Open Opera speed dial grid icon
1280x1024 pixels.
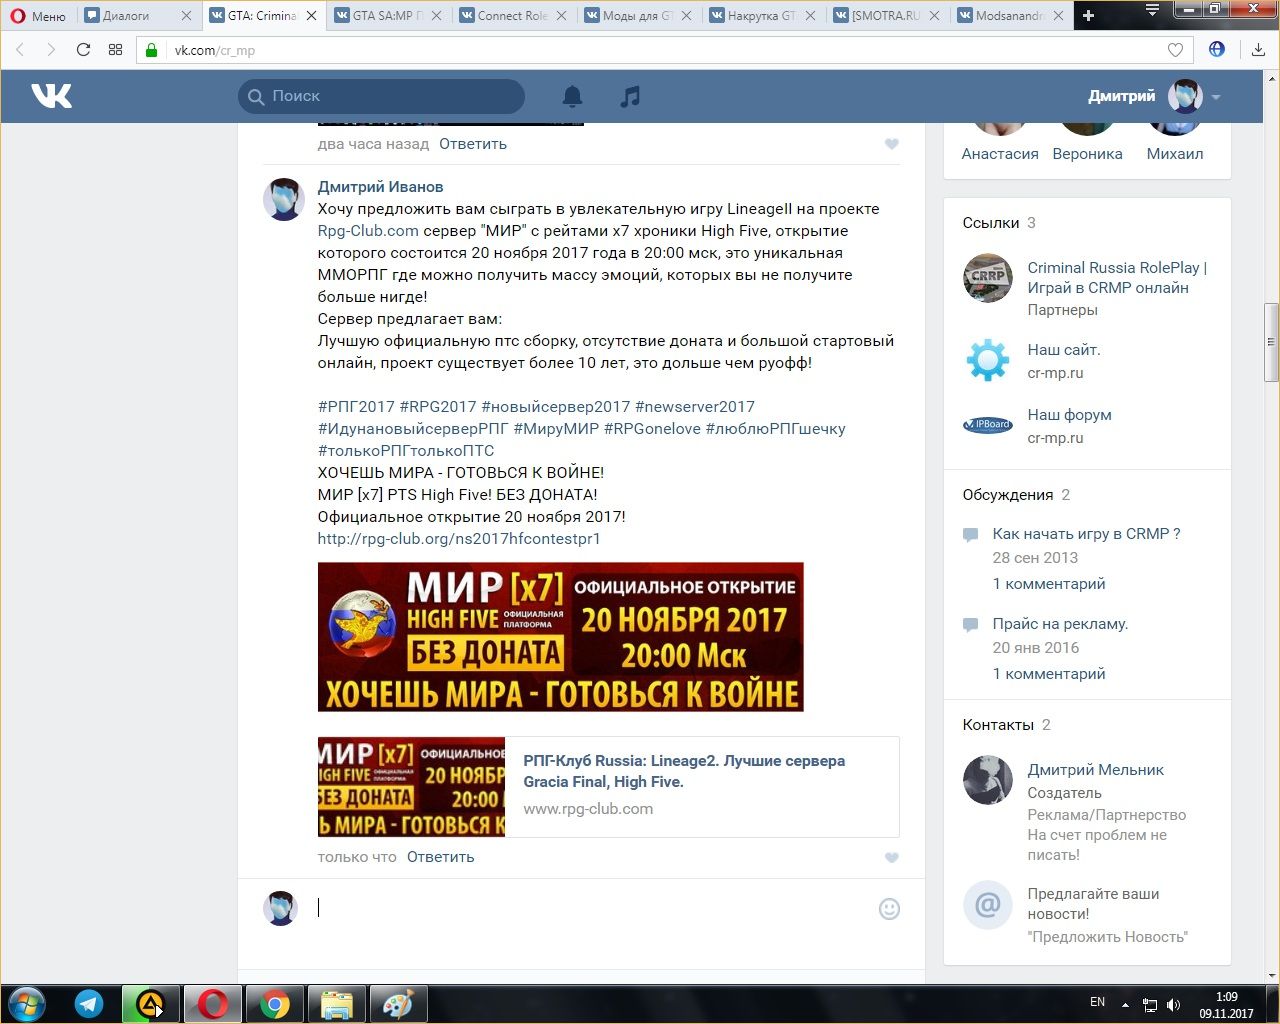[115, 49]
